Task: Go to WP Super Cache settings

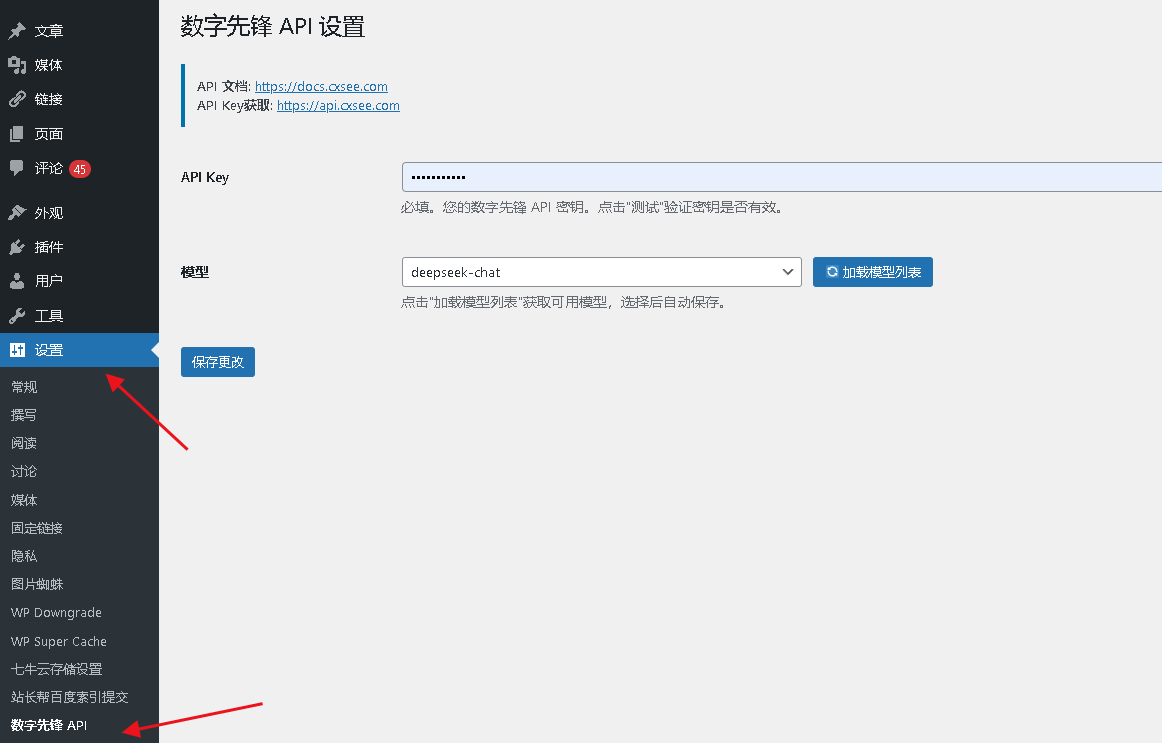Action: pyautogui.click(x=58, y=641)
